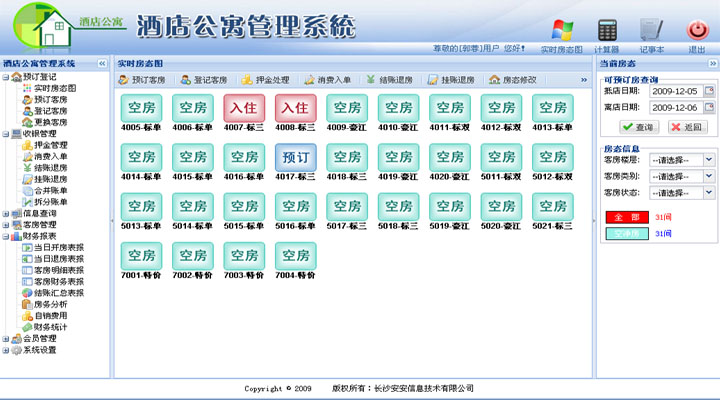The width and height of the screenshot is (720, 400).
Task: Expand the 客房管理 tree node
Action: tap(6, 225)
